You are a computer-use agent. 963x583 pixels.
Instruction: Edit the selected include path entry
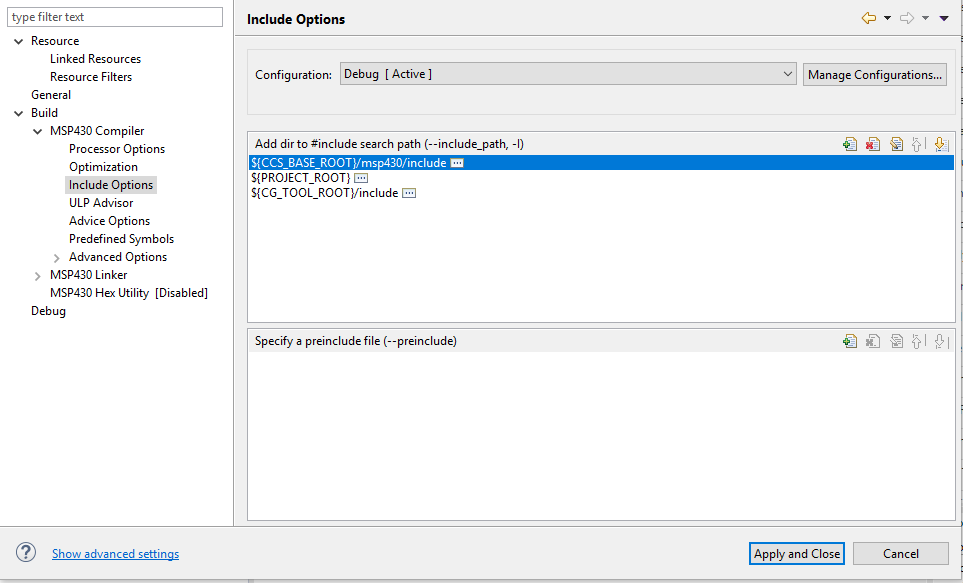pos(896,144)
